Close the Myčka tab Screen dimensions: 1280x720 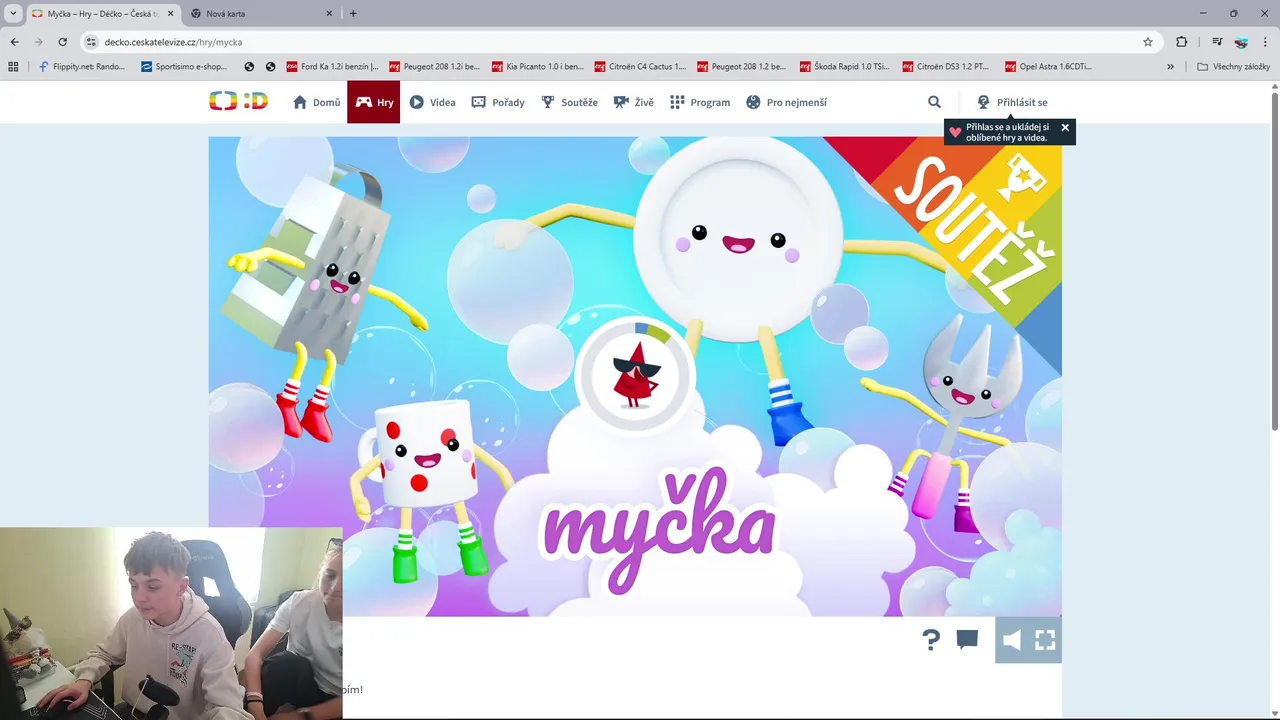pos(169,14)
